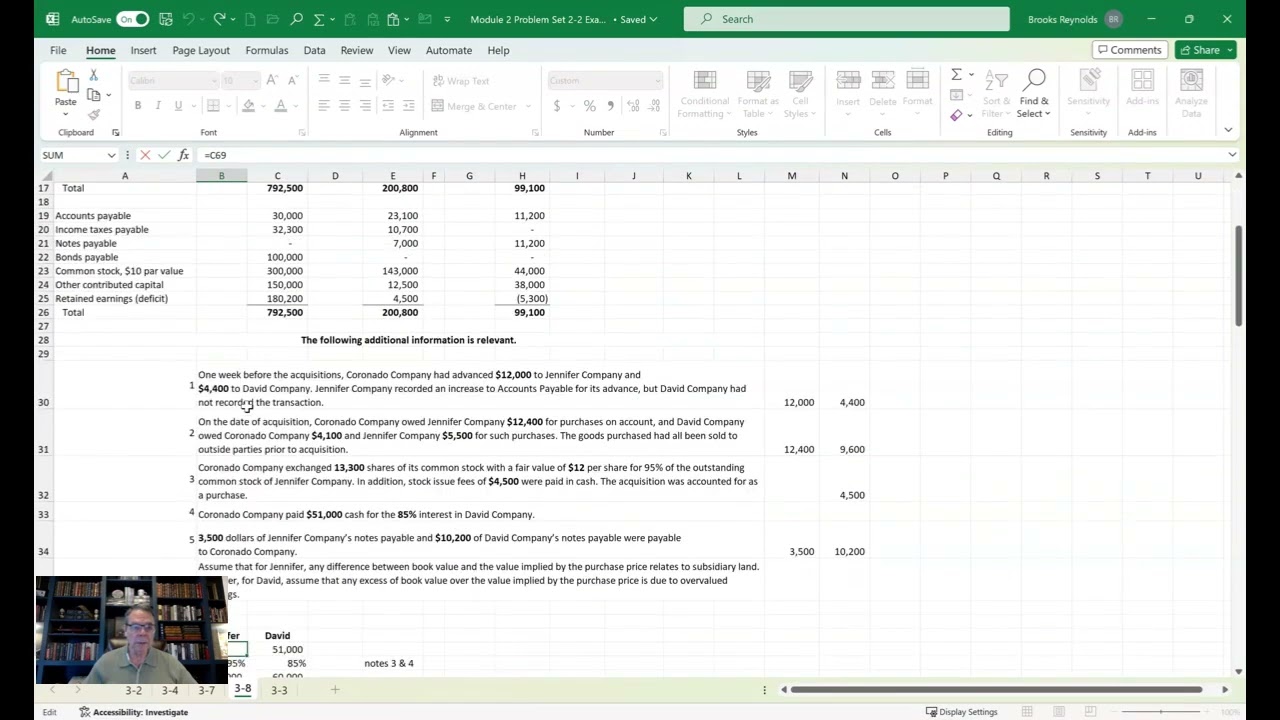Click the Cut scissors icon

(x=93, y=76)
